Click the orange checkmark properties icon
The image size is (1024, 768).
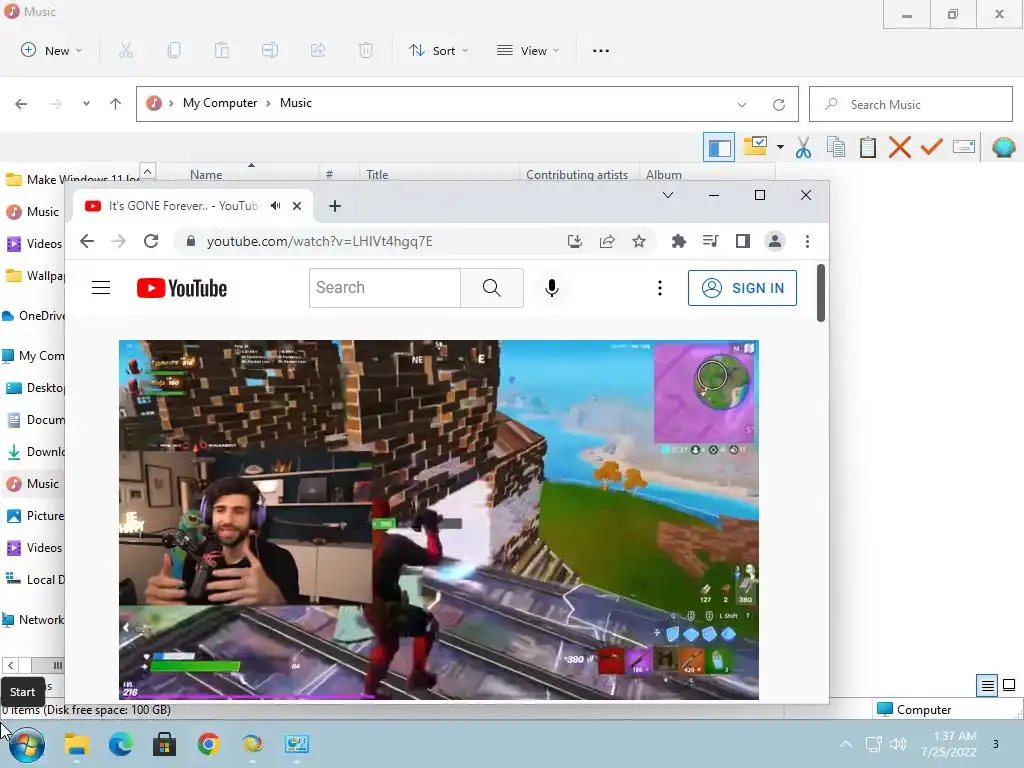click(932, 147)
